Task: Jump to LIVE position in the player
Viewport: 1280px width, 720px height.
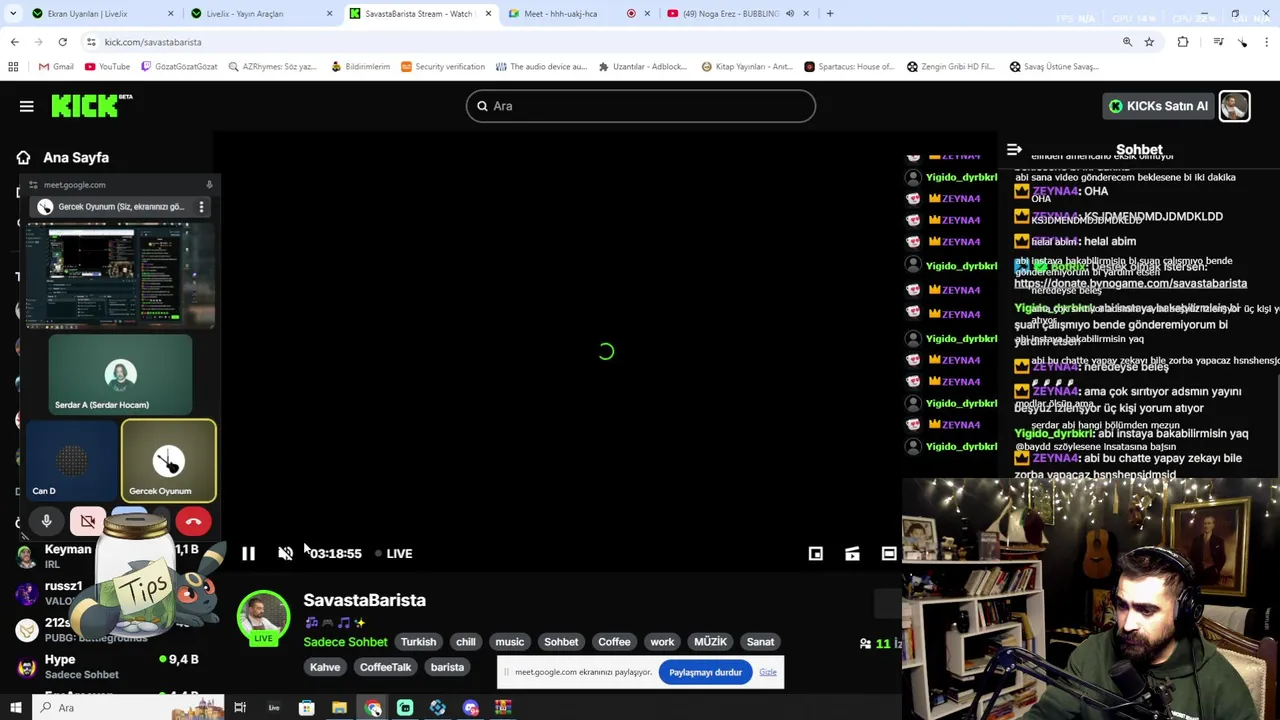Action: [x=394, y=553]
